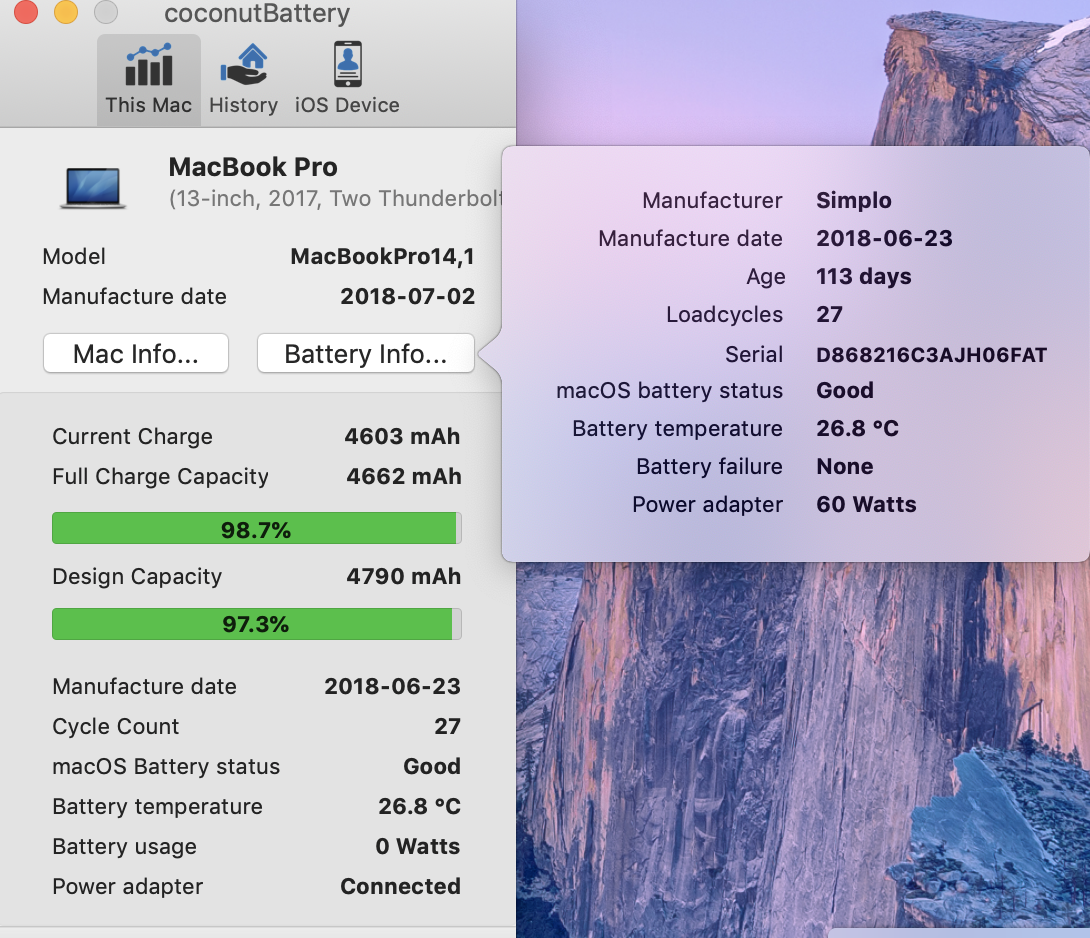The image size is (1090, 938).
Task: Select the Mac manufacture date 2018-07-02
Action: (x=407, y=296)
